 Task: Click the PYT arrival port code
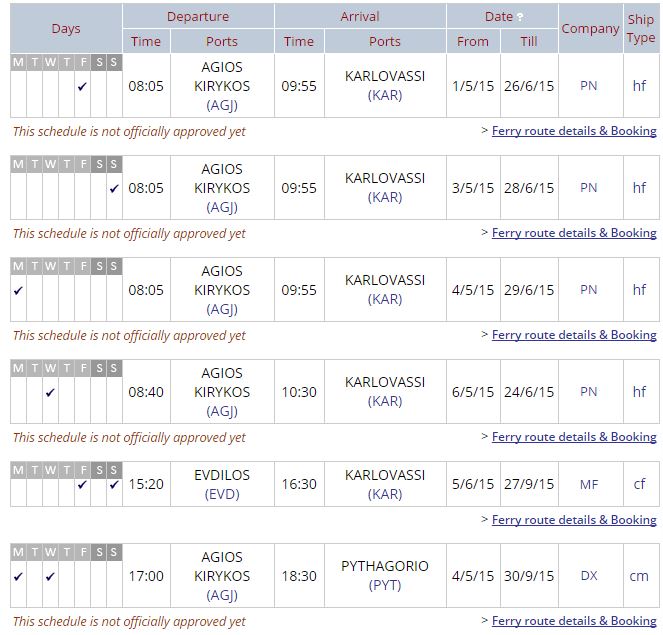click(x=385, y=585)
